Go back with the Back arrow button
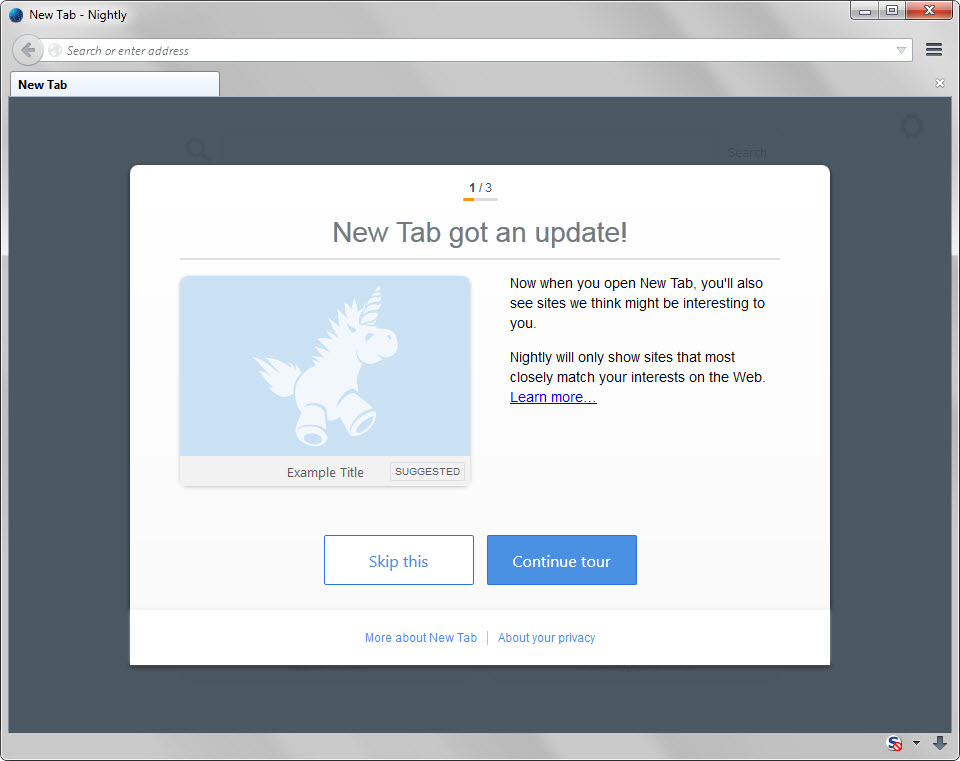 coord(28,50)
